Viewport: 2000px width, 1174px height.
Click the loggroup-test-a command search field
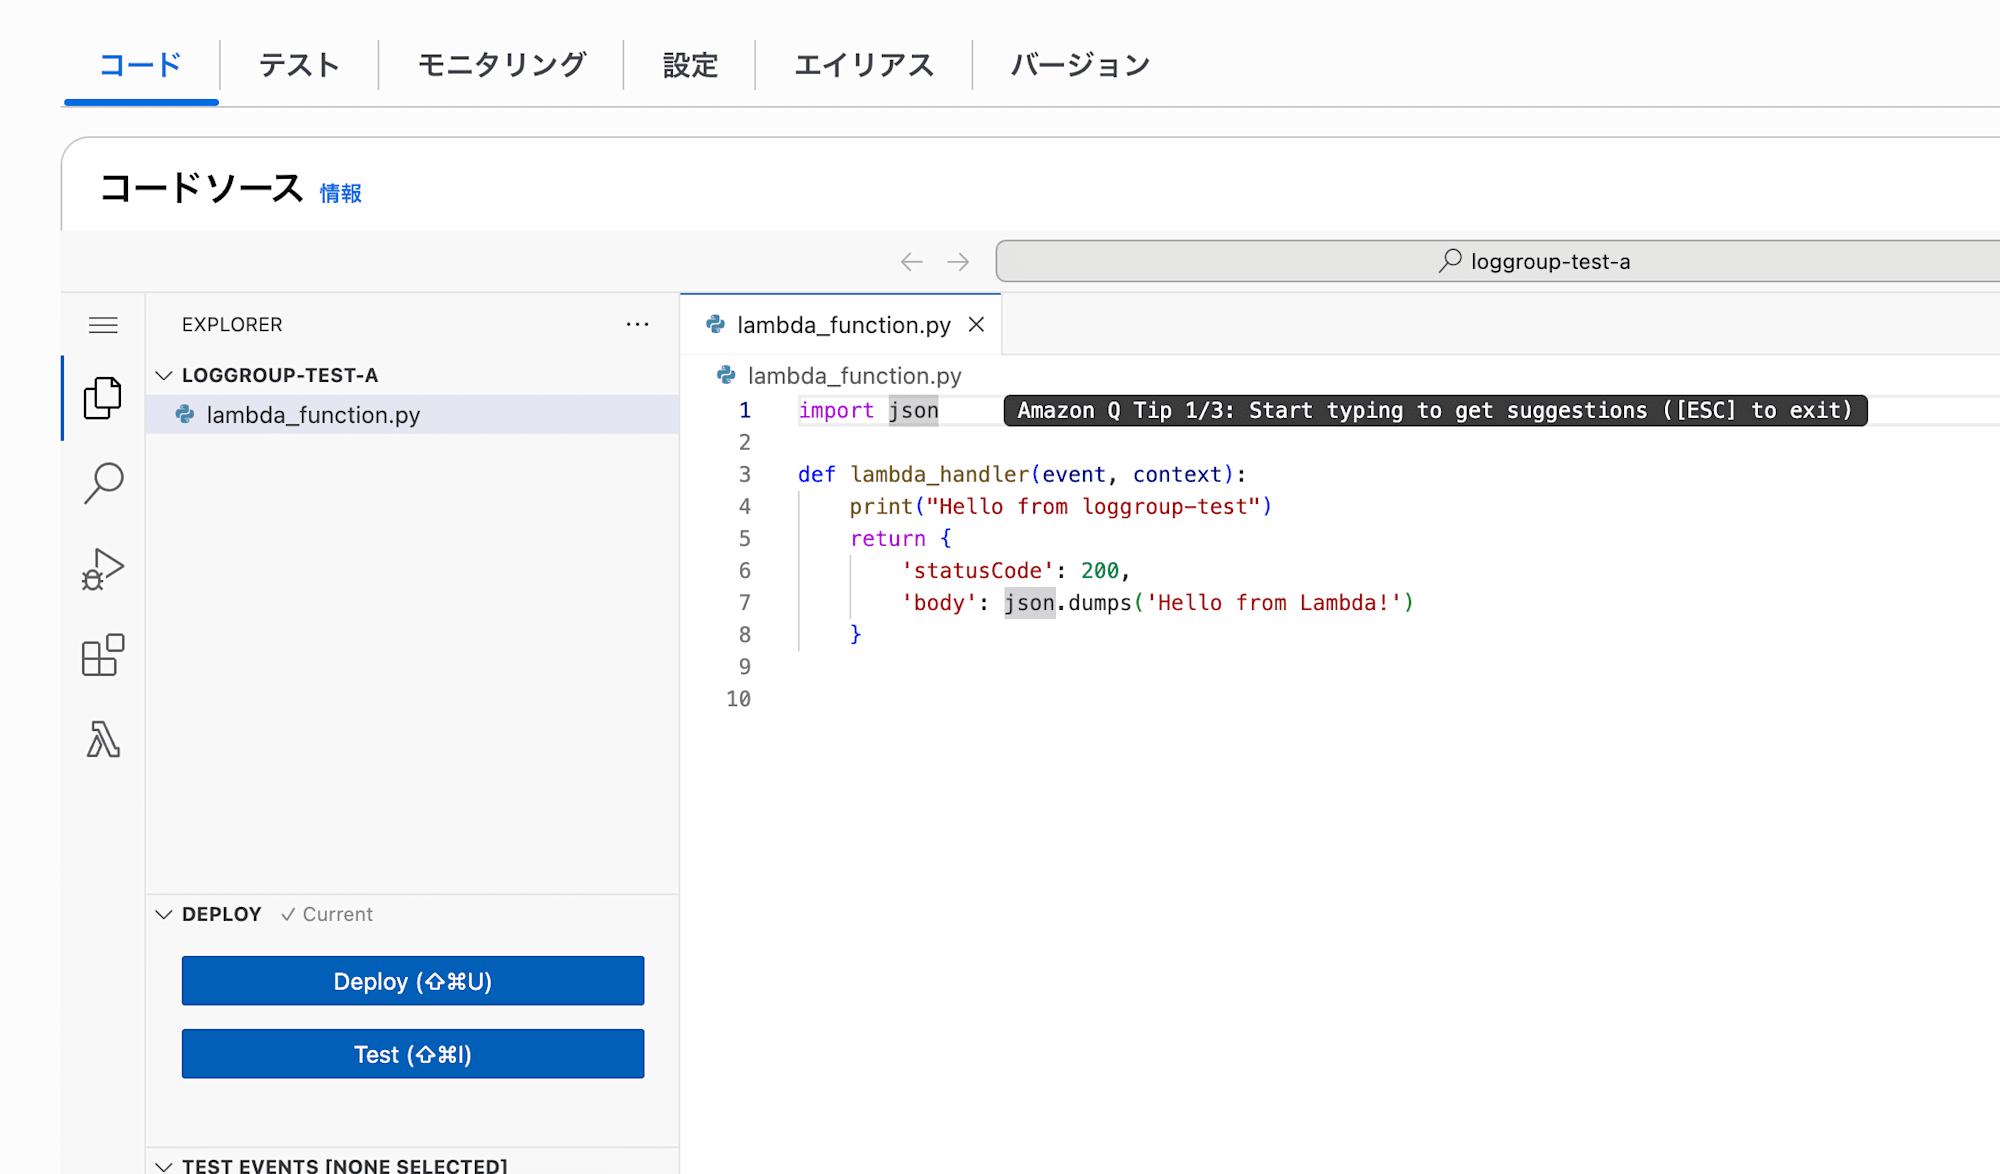[x=1497, y=261]
